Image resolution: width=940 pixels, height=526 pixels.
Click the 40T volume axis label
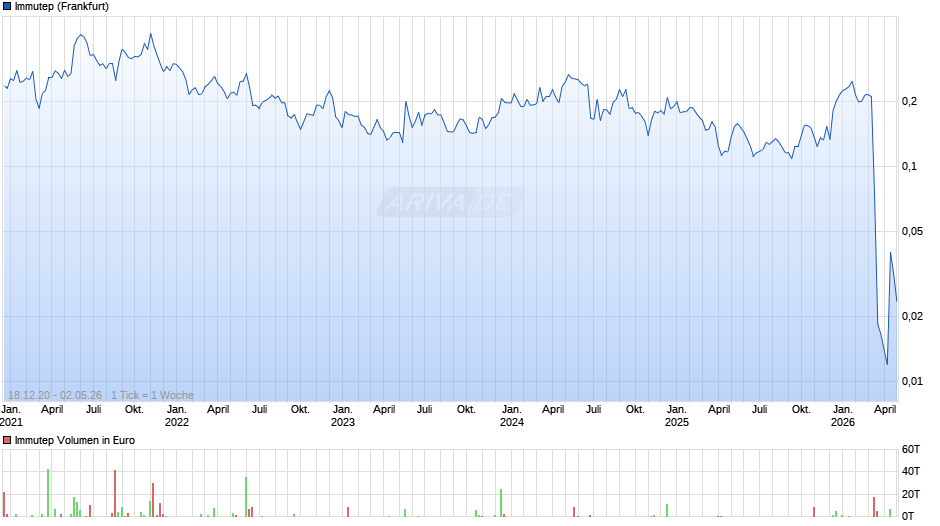pyautogui.click(x=911, y=471)
